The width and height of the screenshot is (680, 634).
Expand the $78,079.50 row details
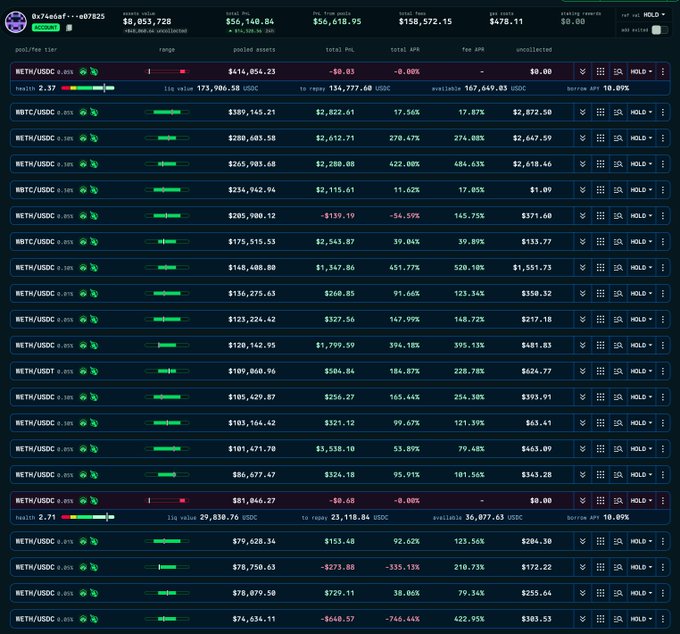click(582, 593)
